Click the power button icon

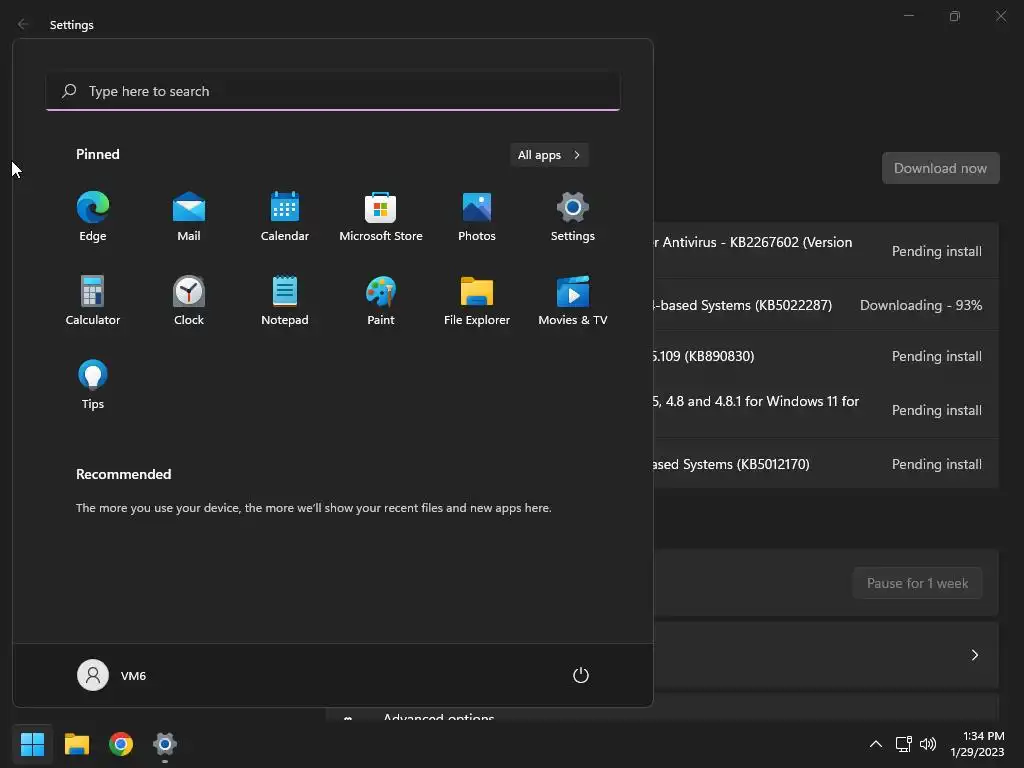(581, 675)
